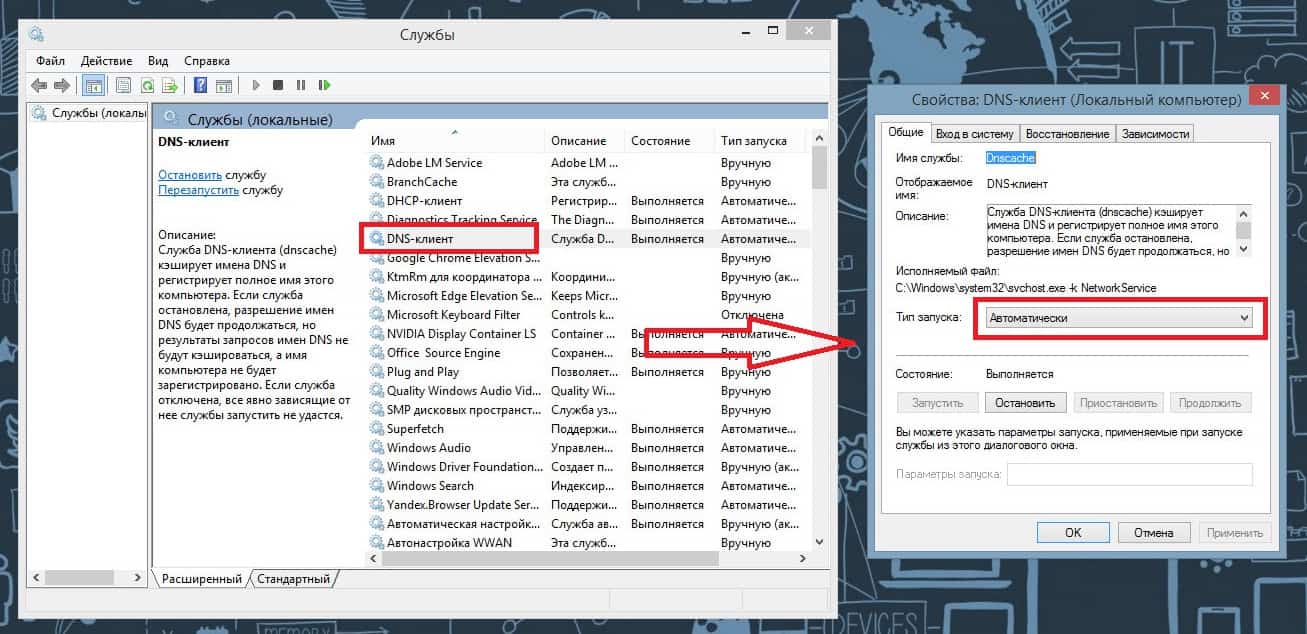Switch to the Вход в систему tab

[974, 134]
